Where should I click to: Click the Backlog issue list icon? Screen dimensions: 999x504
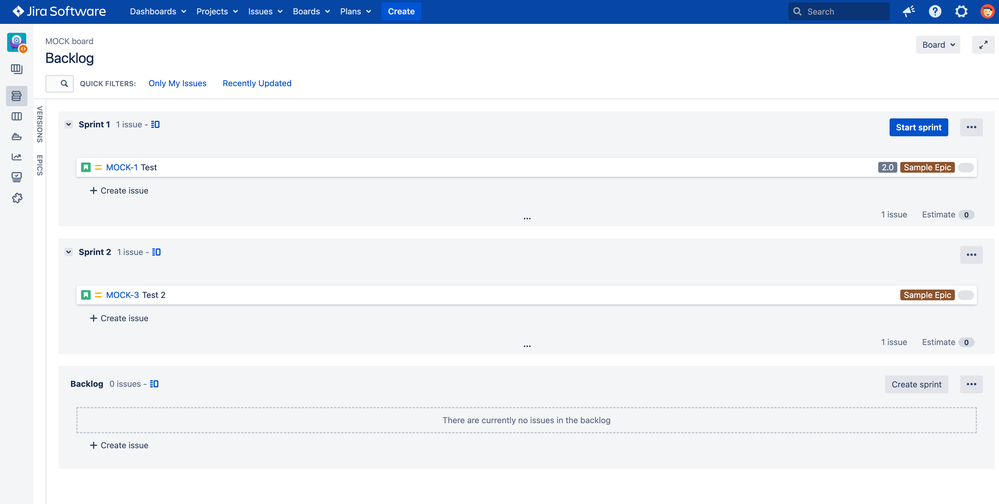click(154, 384)
